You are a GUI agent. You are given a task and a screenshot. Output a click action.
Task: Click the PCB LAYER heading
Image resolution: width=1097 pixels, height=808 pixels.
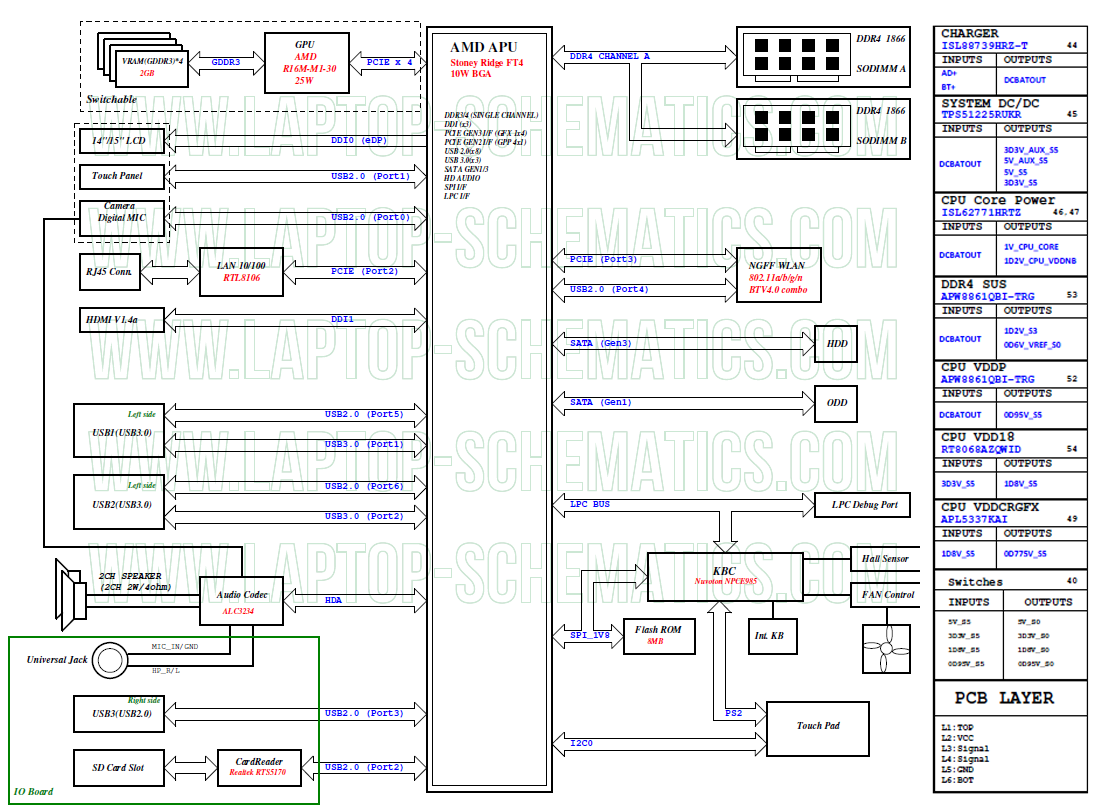tap(1004, 698)
